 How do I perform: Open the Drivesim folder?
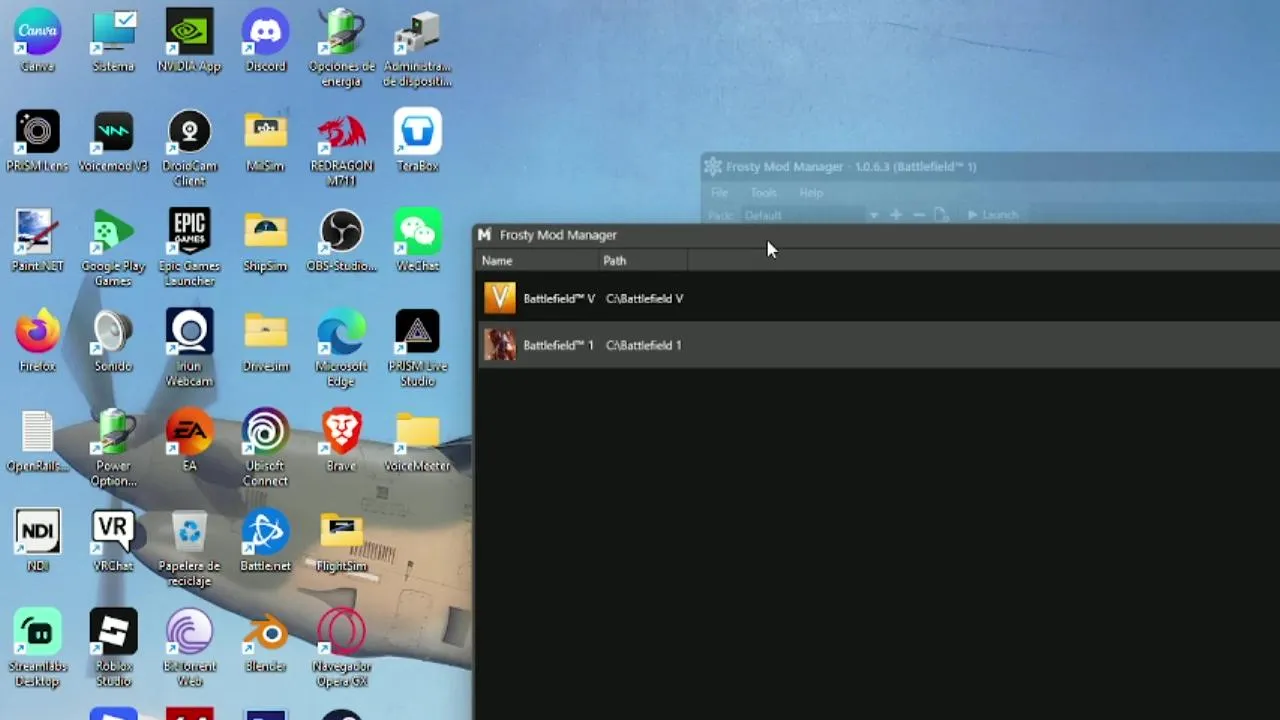coord(265,340)
